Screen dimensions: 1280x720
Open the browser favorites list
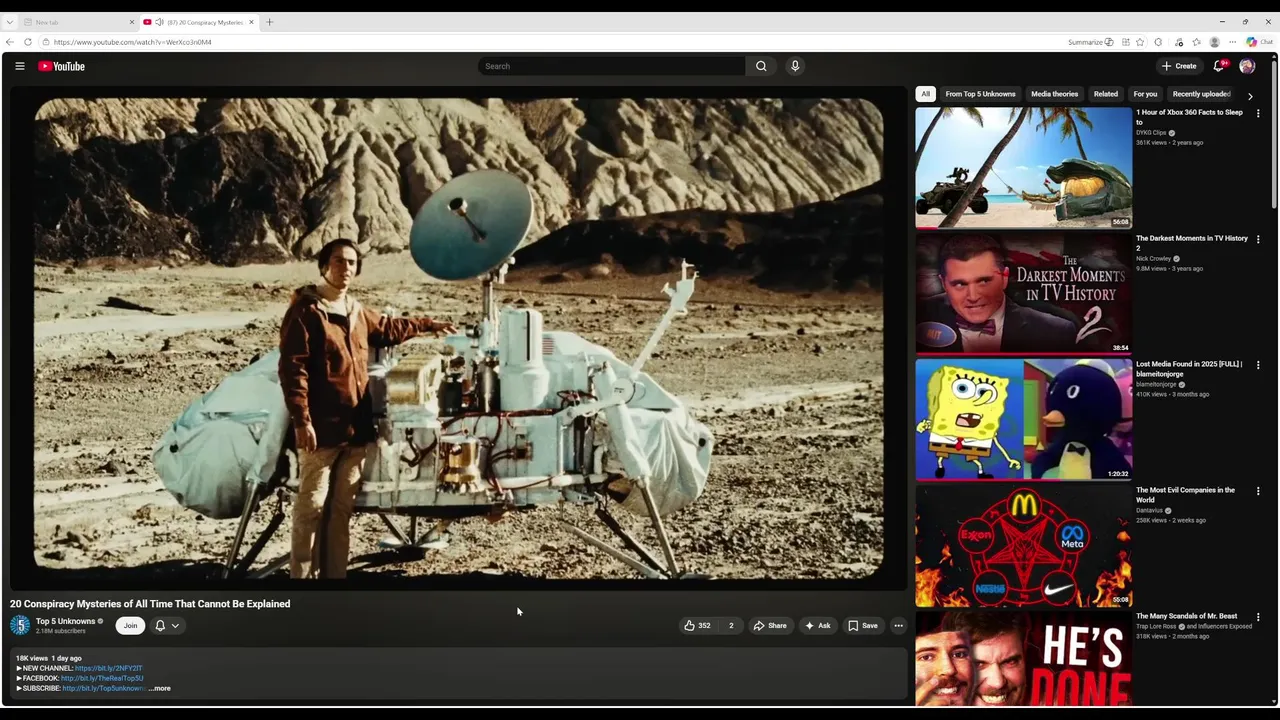(1196, 42)
